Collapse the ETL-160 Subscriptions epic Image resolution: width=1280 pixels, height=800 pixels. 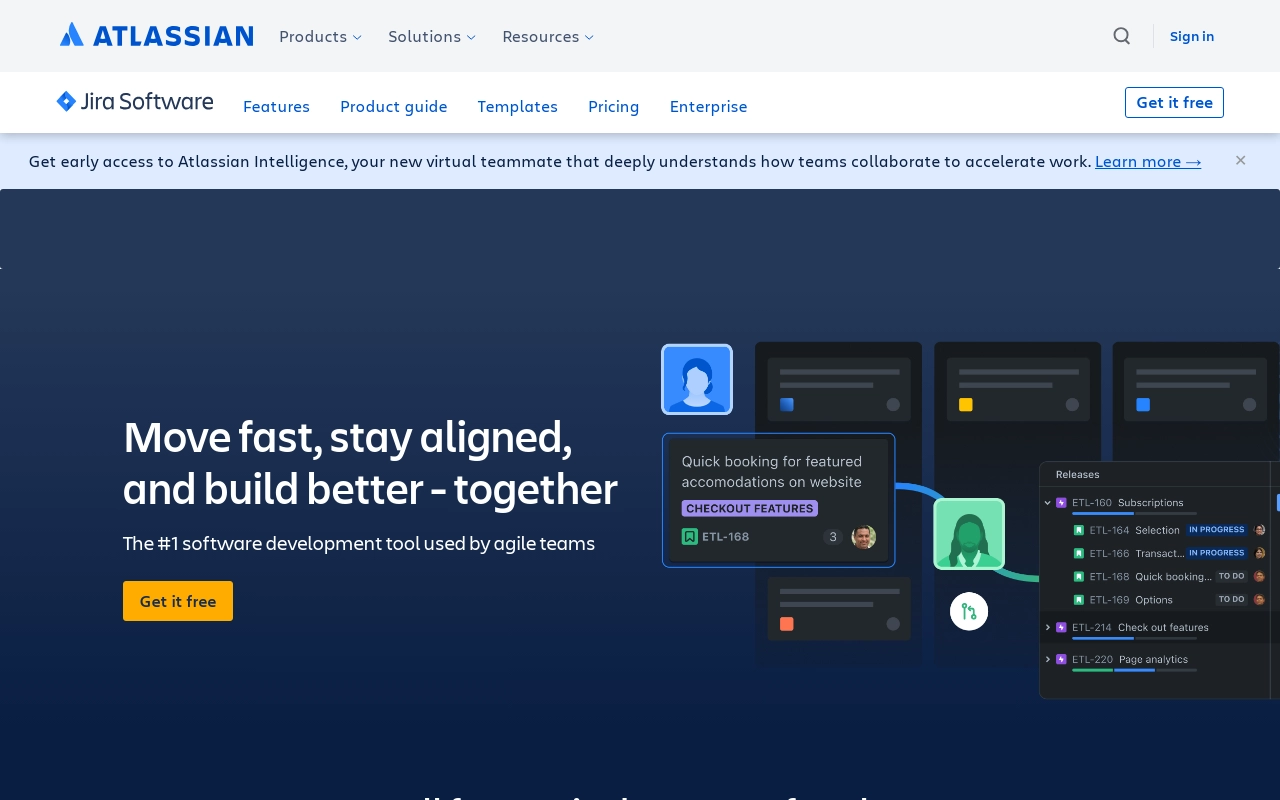click(1048, 503)
